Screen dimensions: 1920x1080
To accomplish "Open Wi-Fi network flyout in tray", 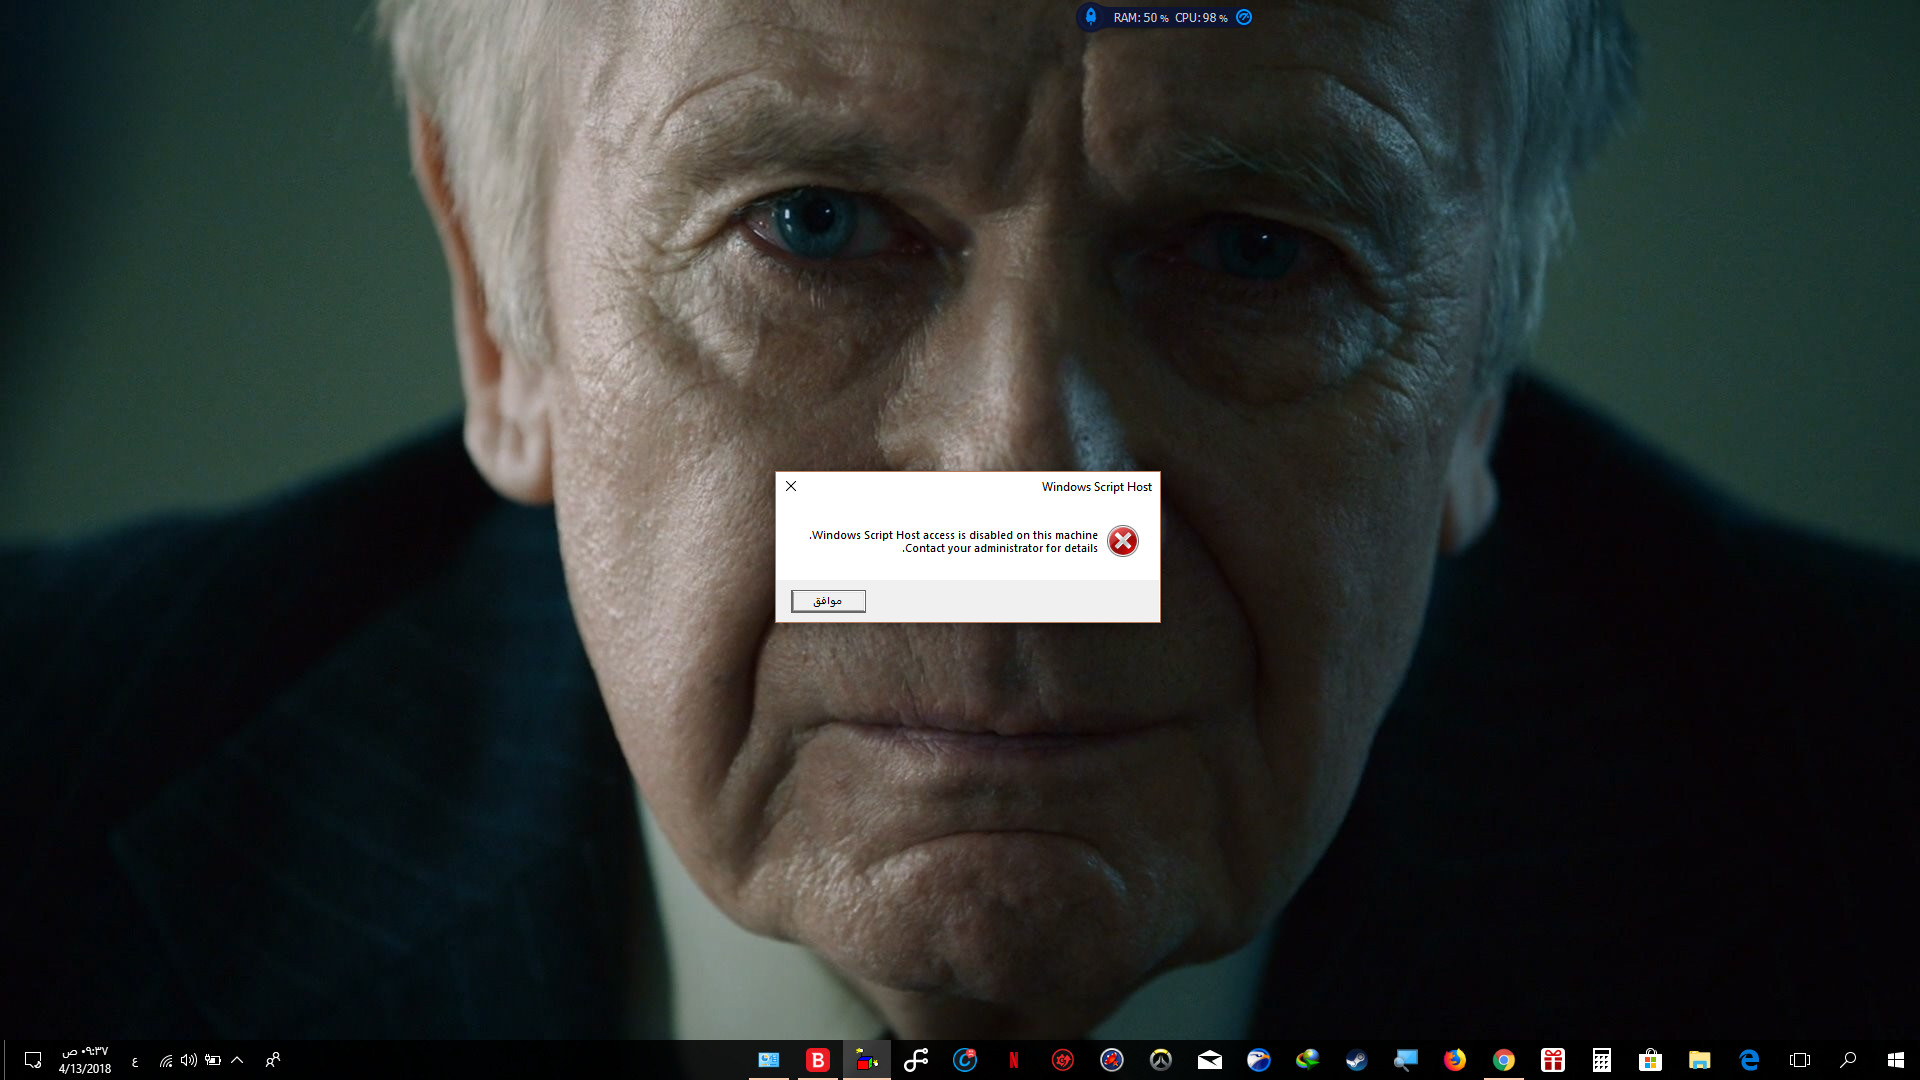I will pyautogui.click(x=166, y=1060).
